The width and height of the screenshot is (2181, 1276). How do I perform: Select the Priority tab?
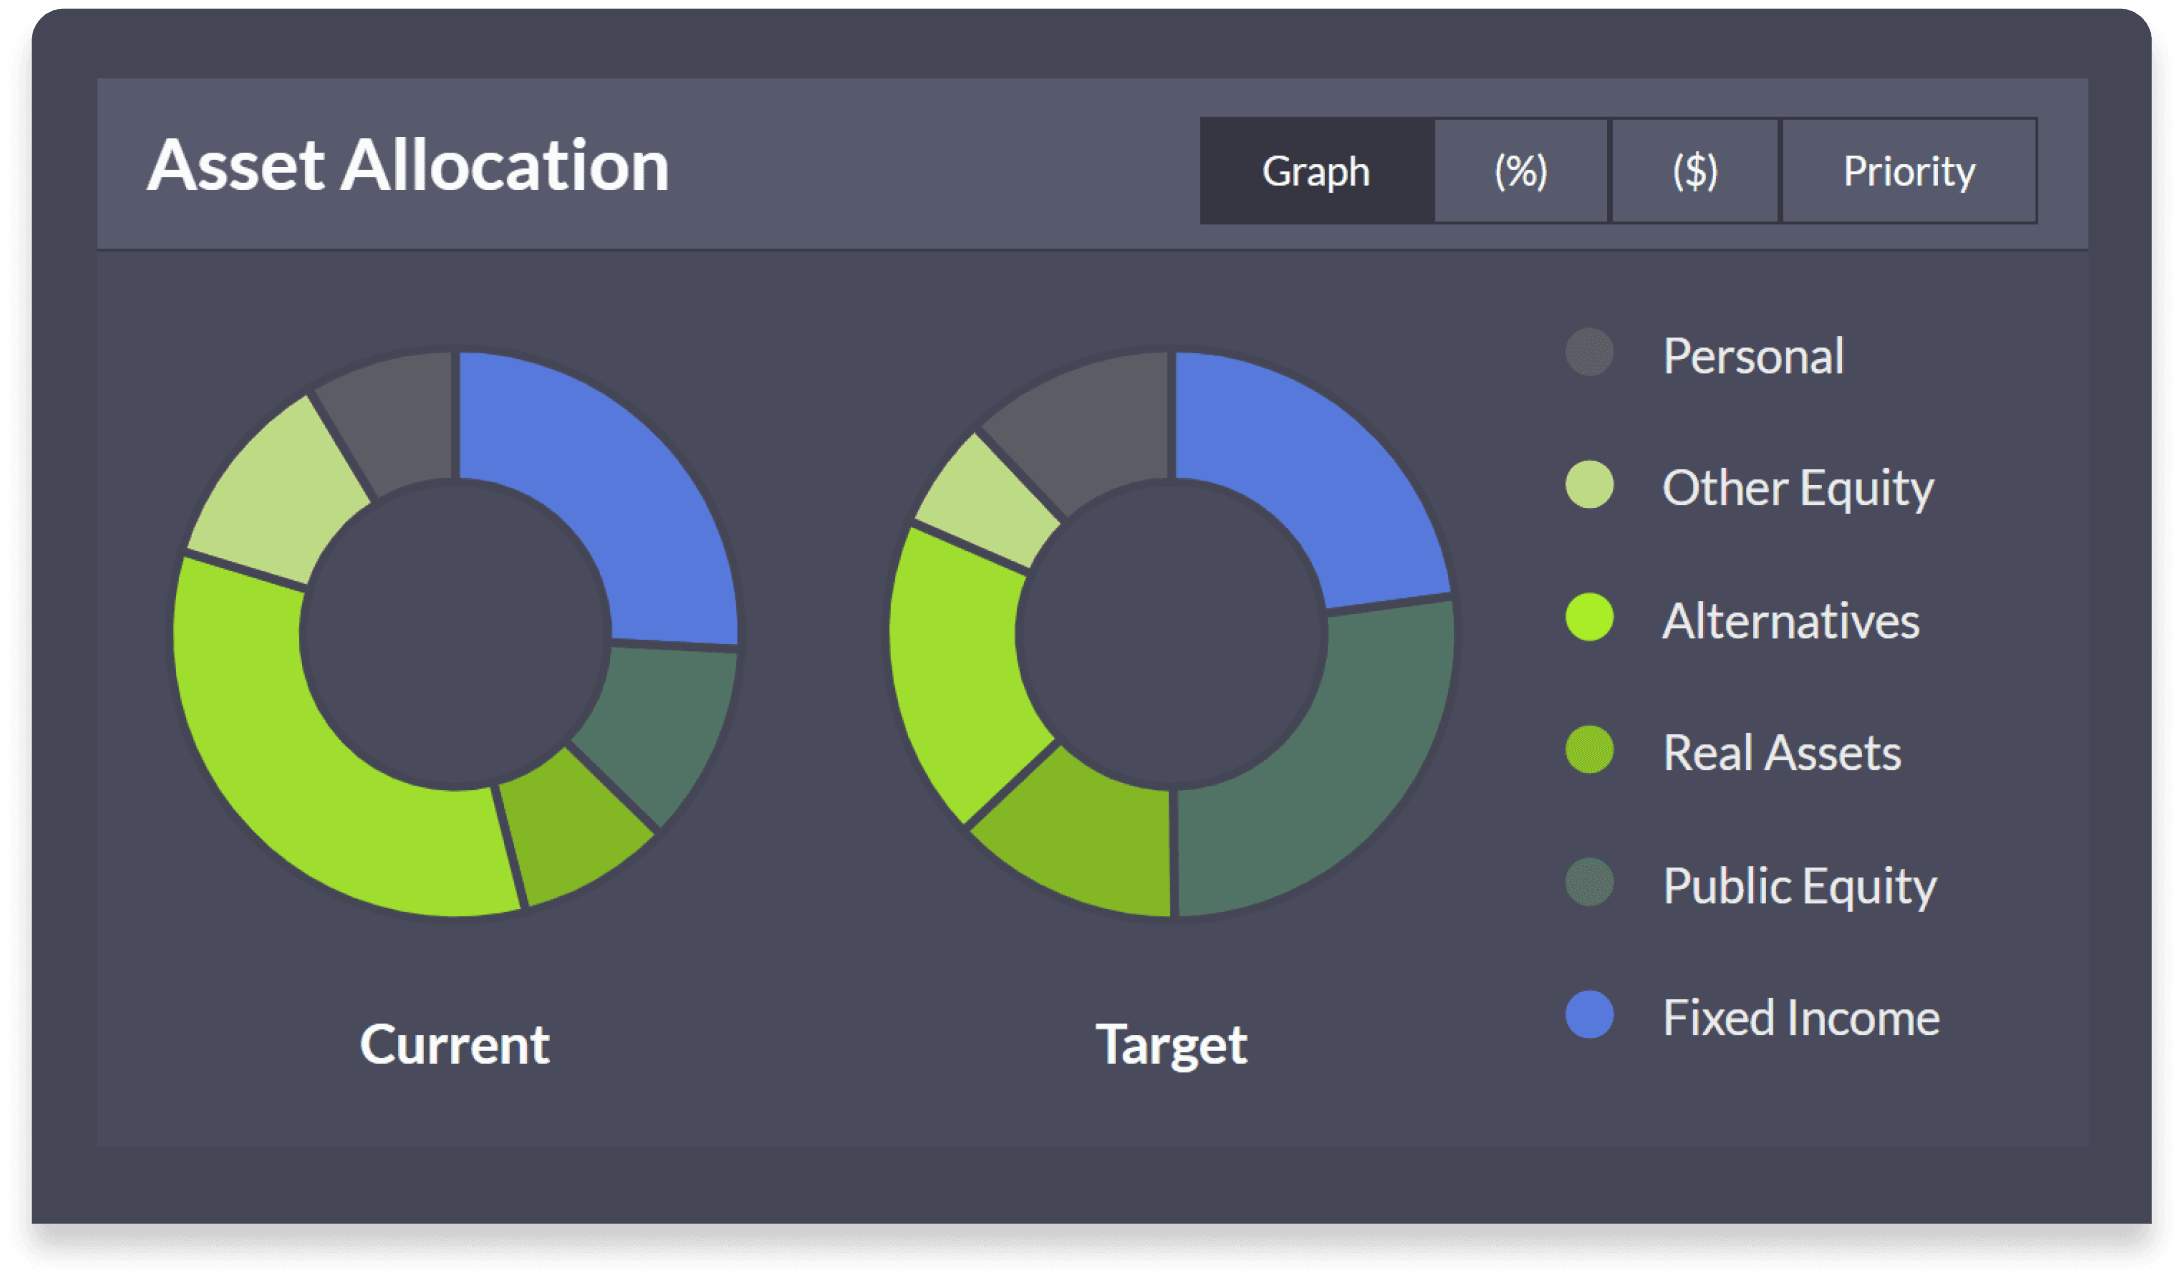(1908, 171)
